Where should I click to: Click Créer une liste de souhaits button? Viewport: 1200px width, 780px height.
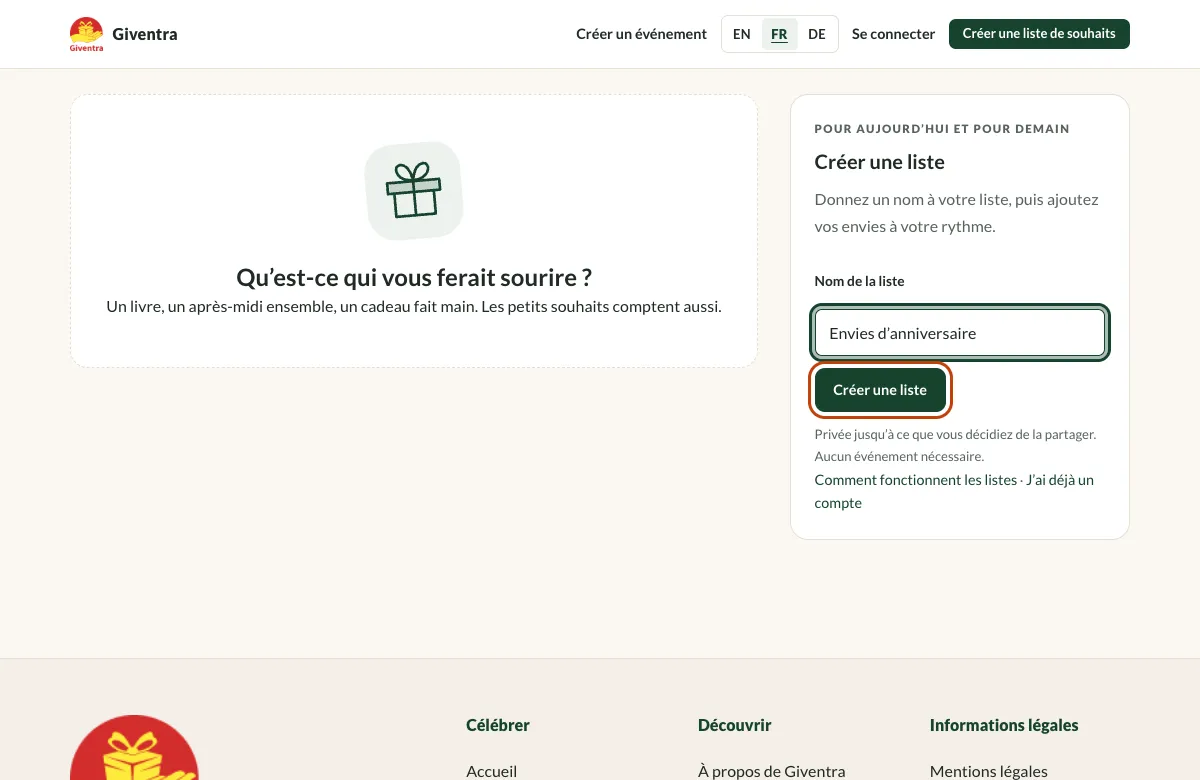coord(1039,34)
